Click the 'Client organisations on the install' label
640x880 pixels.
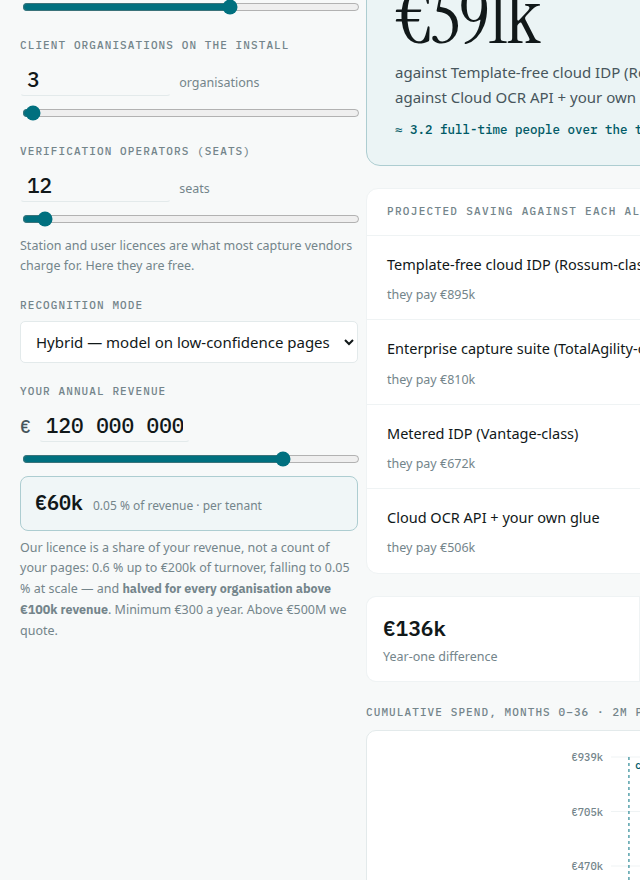click(x=154, y=45)
